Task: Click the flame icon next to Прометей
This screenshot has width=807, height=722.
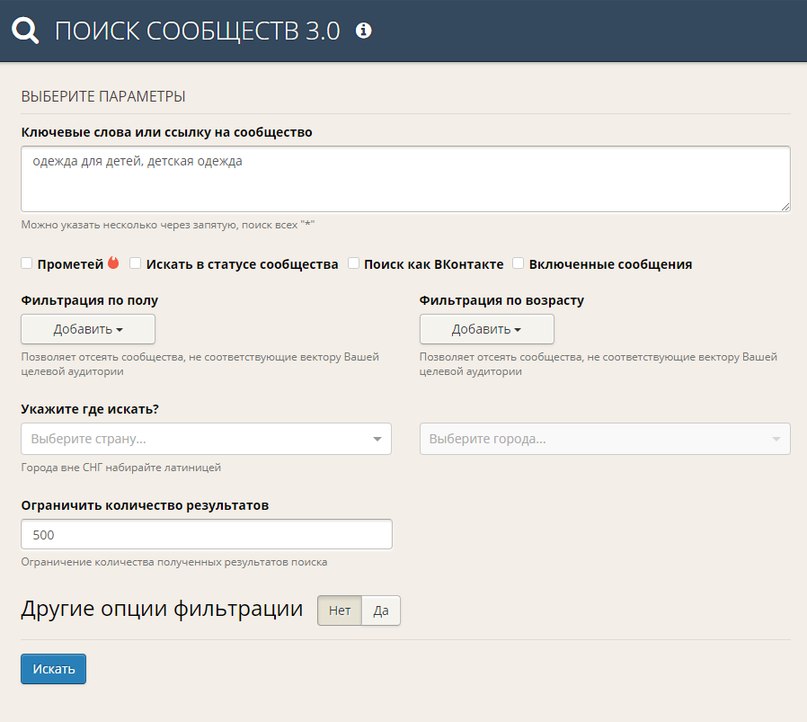Action: click(113, 264)
